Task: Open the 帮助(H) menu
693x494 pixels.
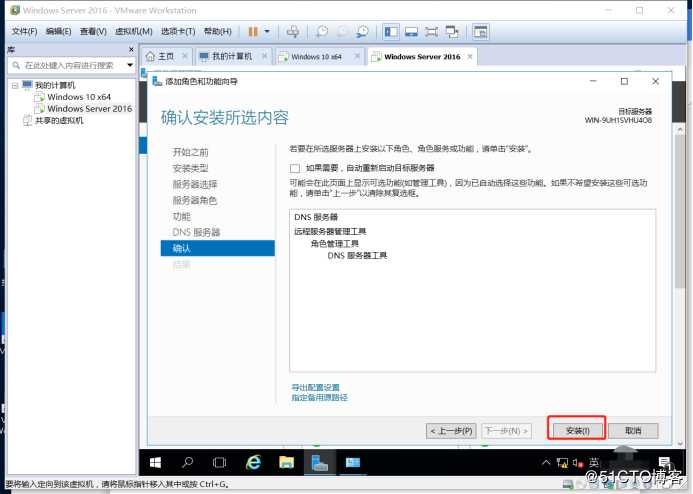Action: 217,32
